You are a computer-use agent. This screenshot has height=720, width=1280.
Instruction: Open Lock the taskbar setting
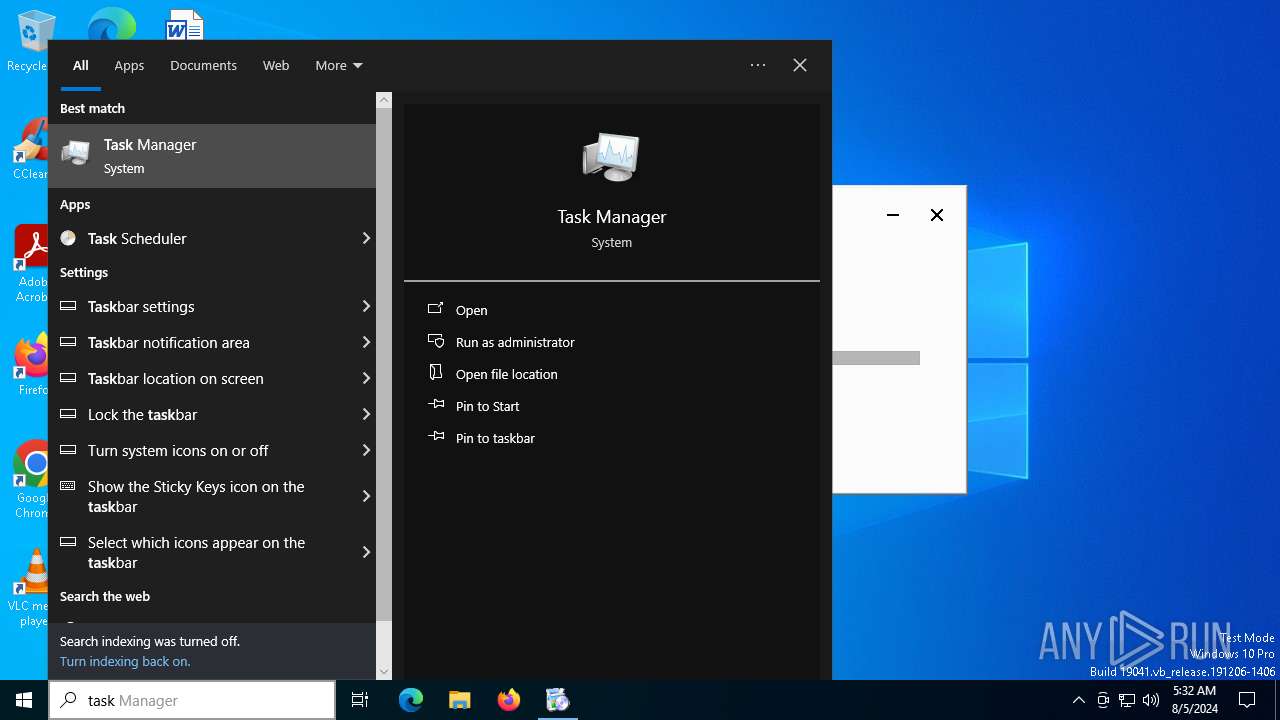pyautogui.click(x=202, y=414)
